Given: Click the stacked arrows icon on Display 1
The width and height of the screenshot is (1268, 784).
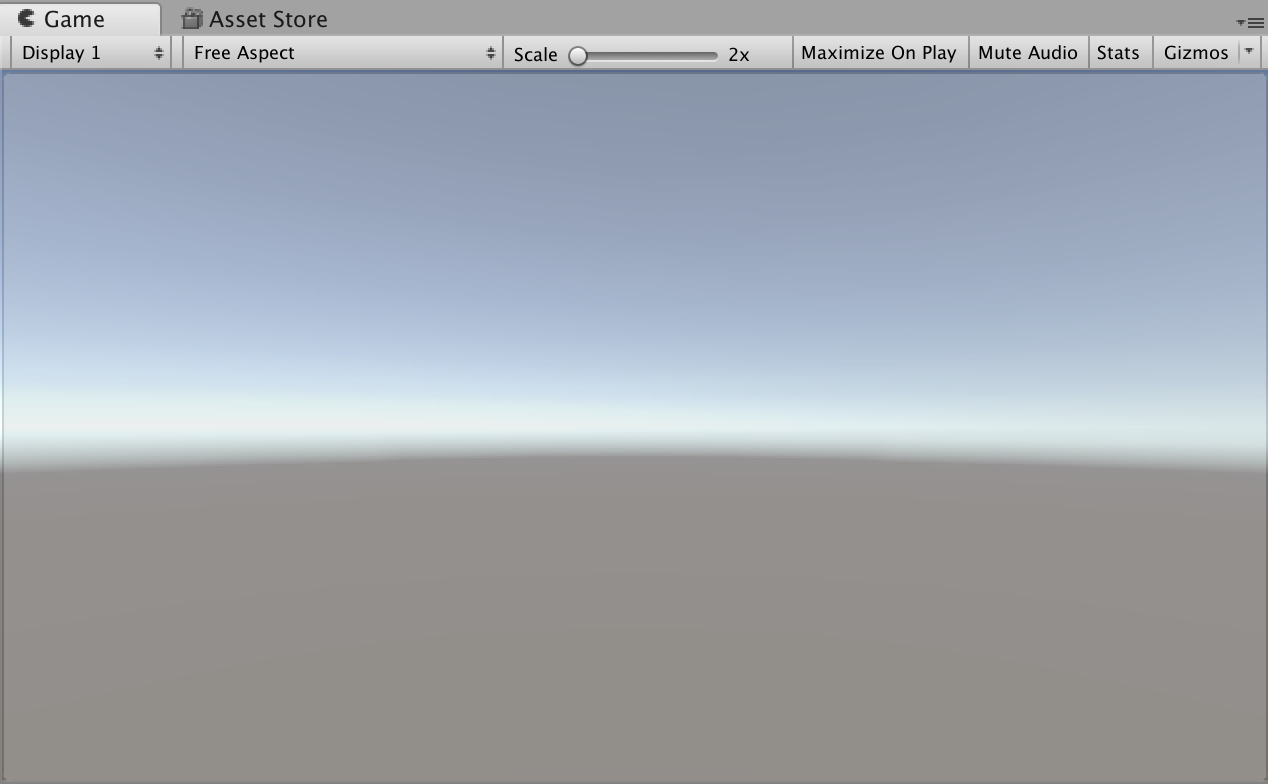Looking at the screenshot, I should pyautogui.click(x=159, y=52).
